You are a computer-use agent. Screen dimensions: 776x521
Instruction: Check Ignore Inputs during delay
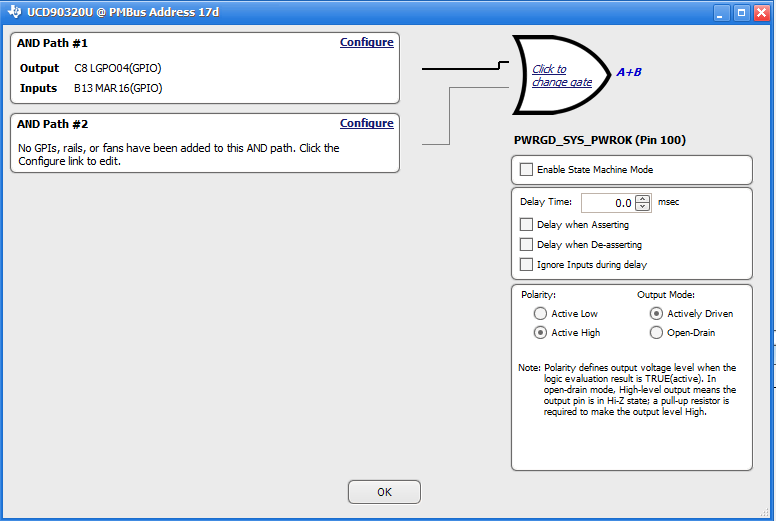(526, 265)
